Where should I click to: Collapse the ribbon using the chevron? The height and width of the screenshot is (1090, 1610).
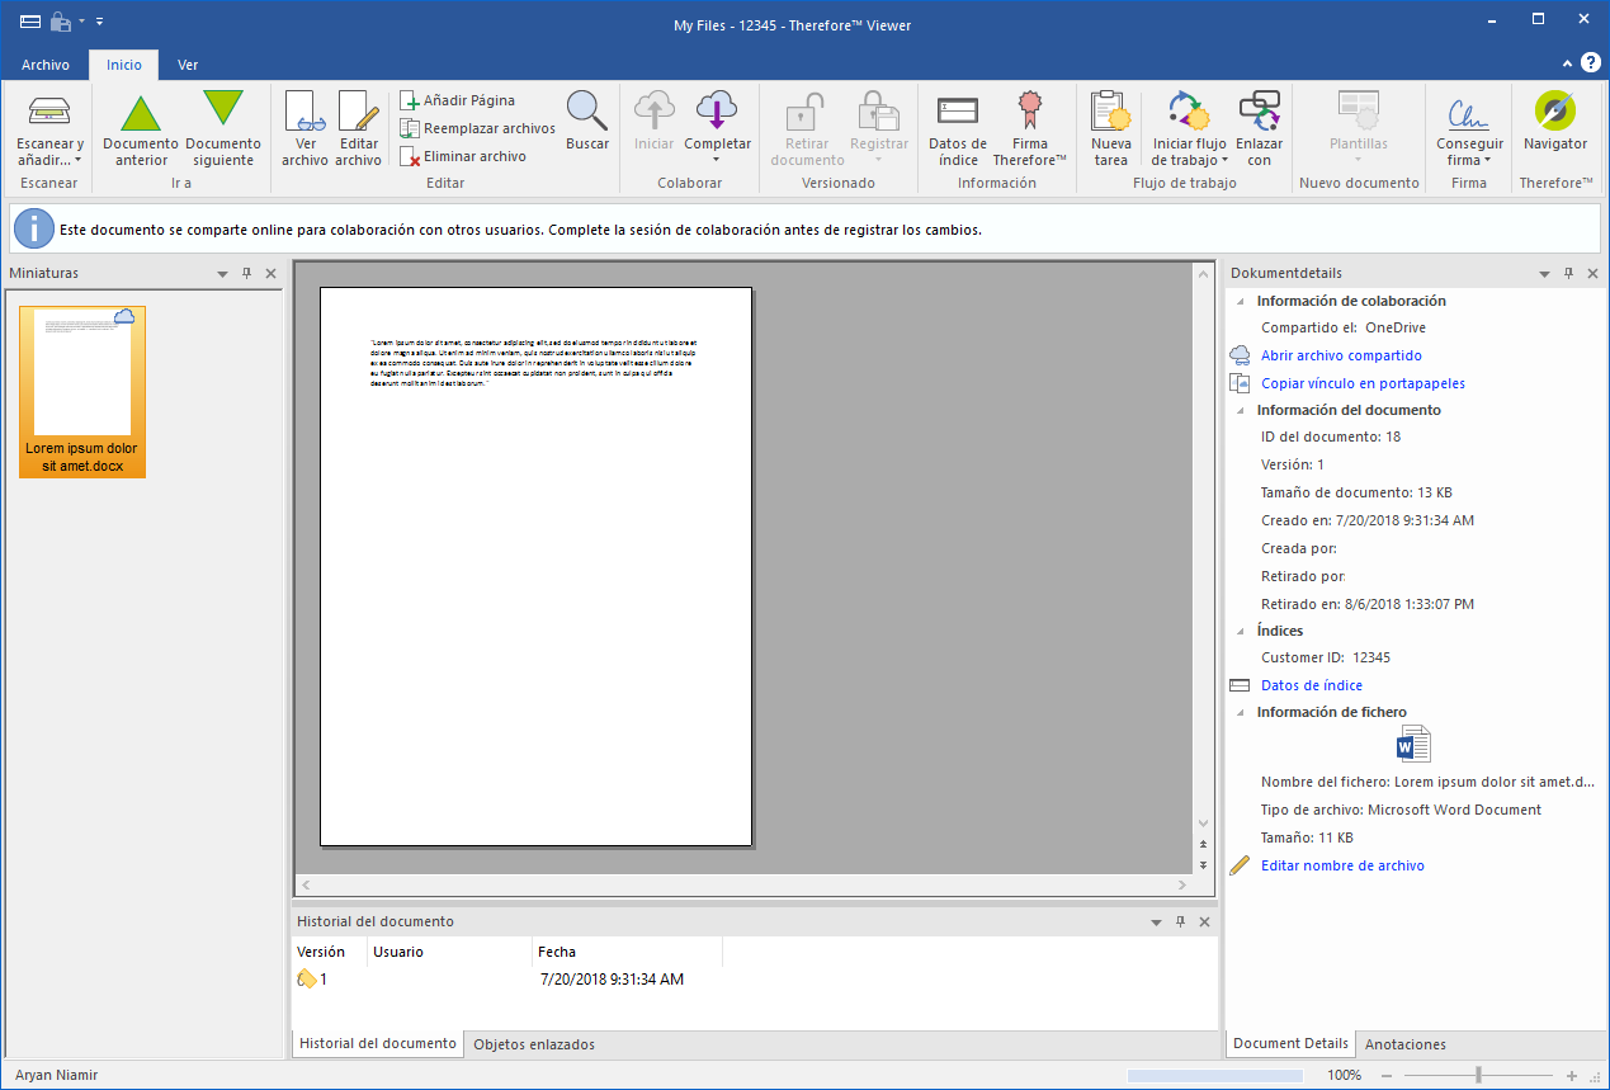click(x=1567, y=63)
